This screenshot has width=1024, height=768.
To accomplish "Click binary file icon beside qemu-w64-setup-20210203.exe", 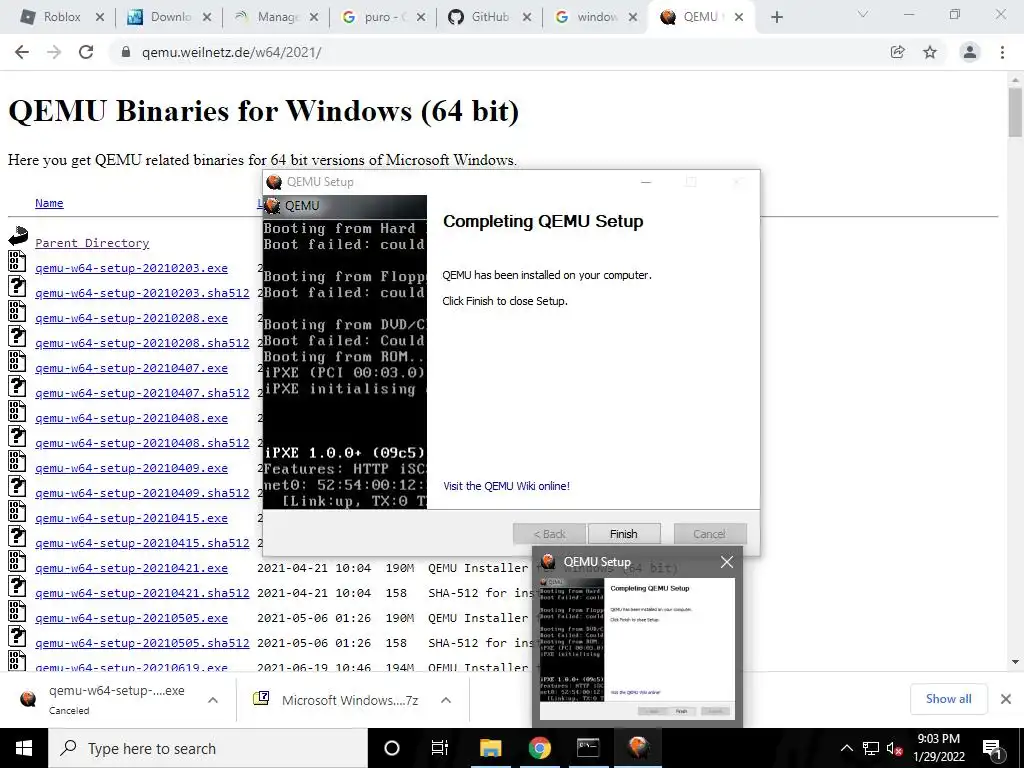I will (17, 261).
